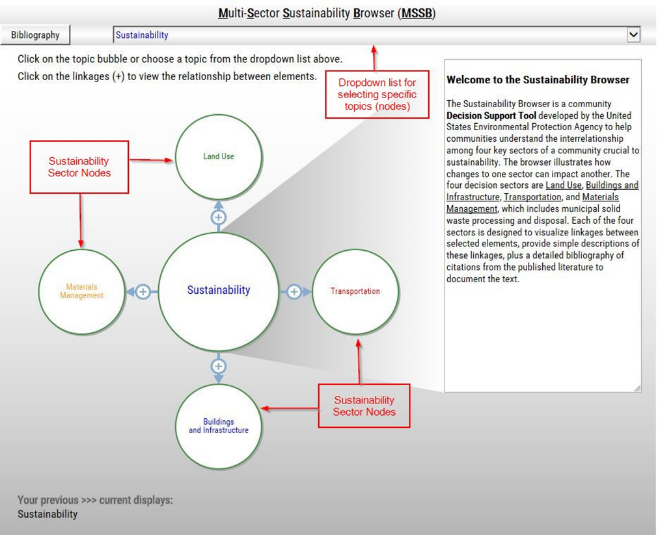658x535 pixels.
Task: Select the Land Use topic bubble
Action: click(x=218, y=156)
